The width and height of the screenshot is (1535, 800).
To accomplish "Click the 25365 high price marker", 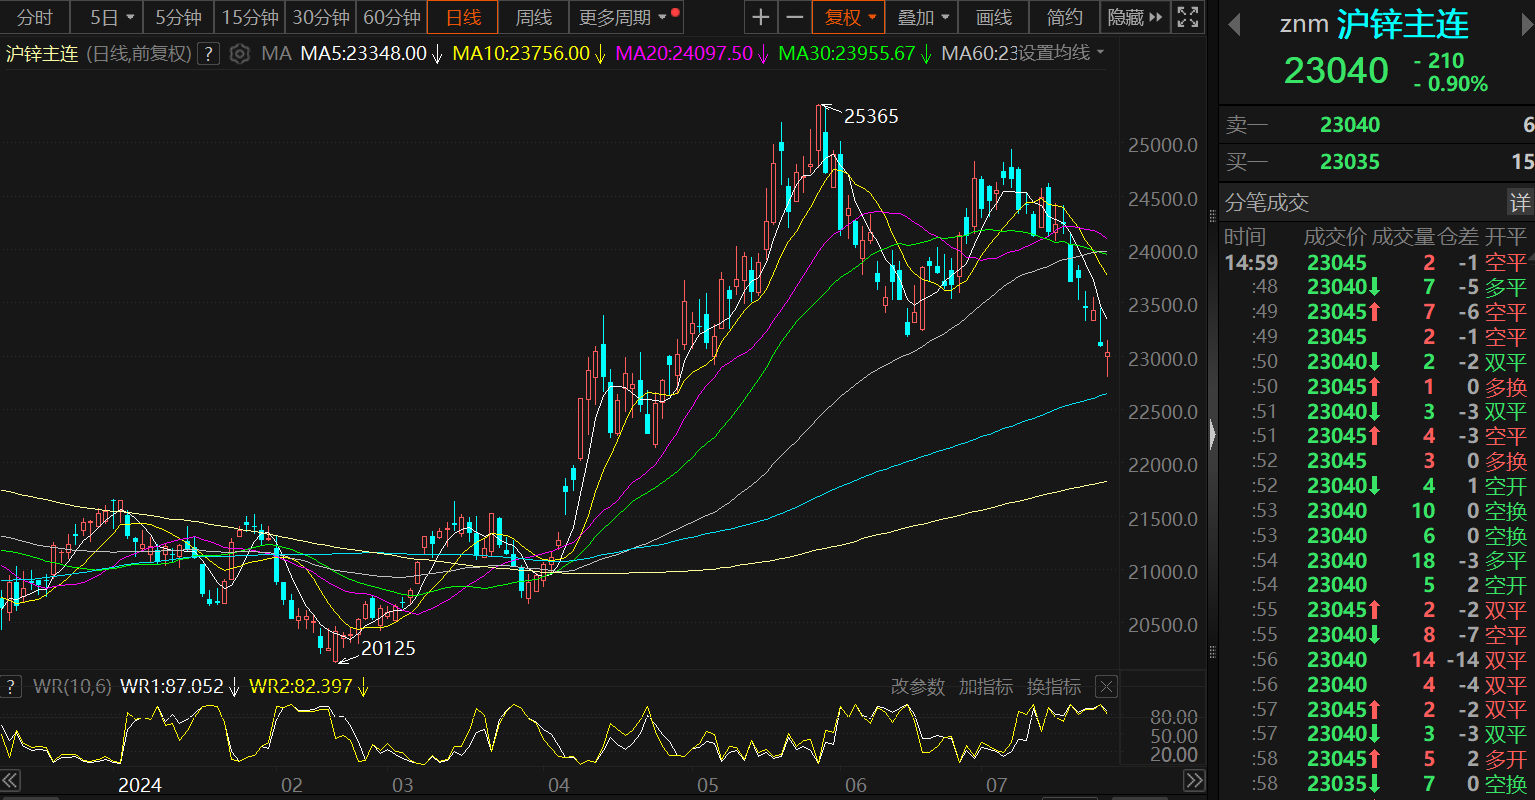I will [871, 116].
